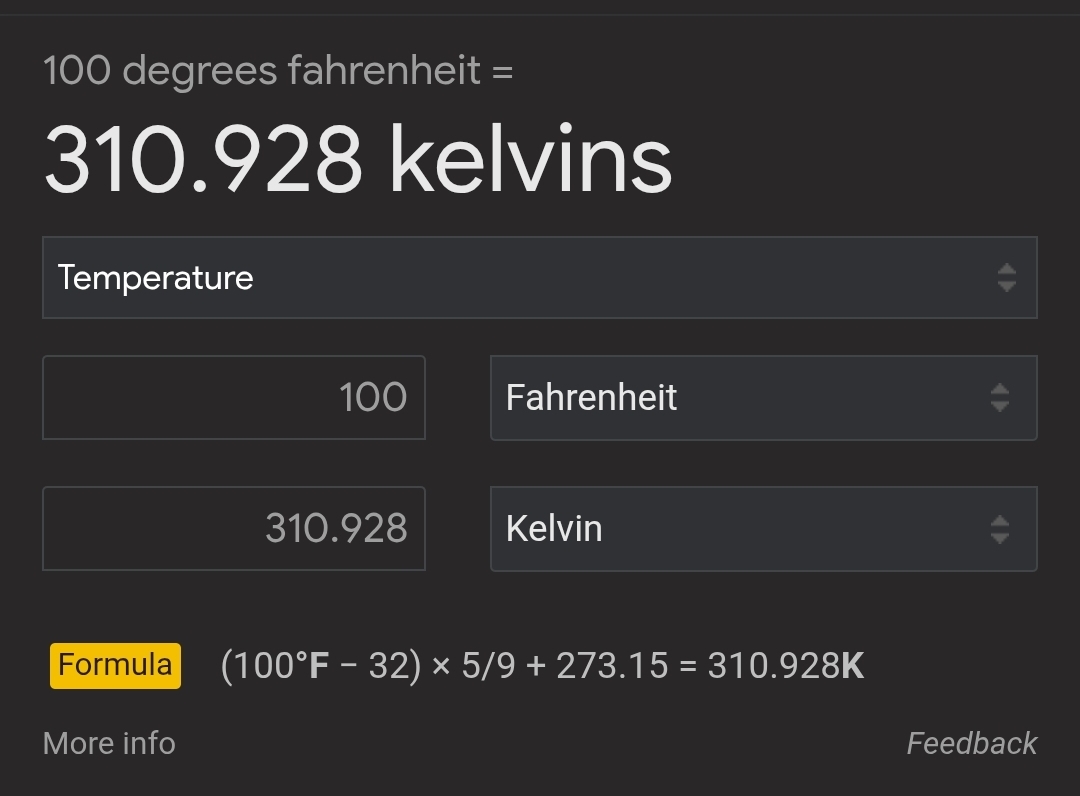Click the 5/9 fraction in the formula
The height and width of the screenshot is (796, 1080).
point(488,666)
